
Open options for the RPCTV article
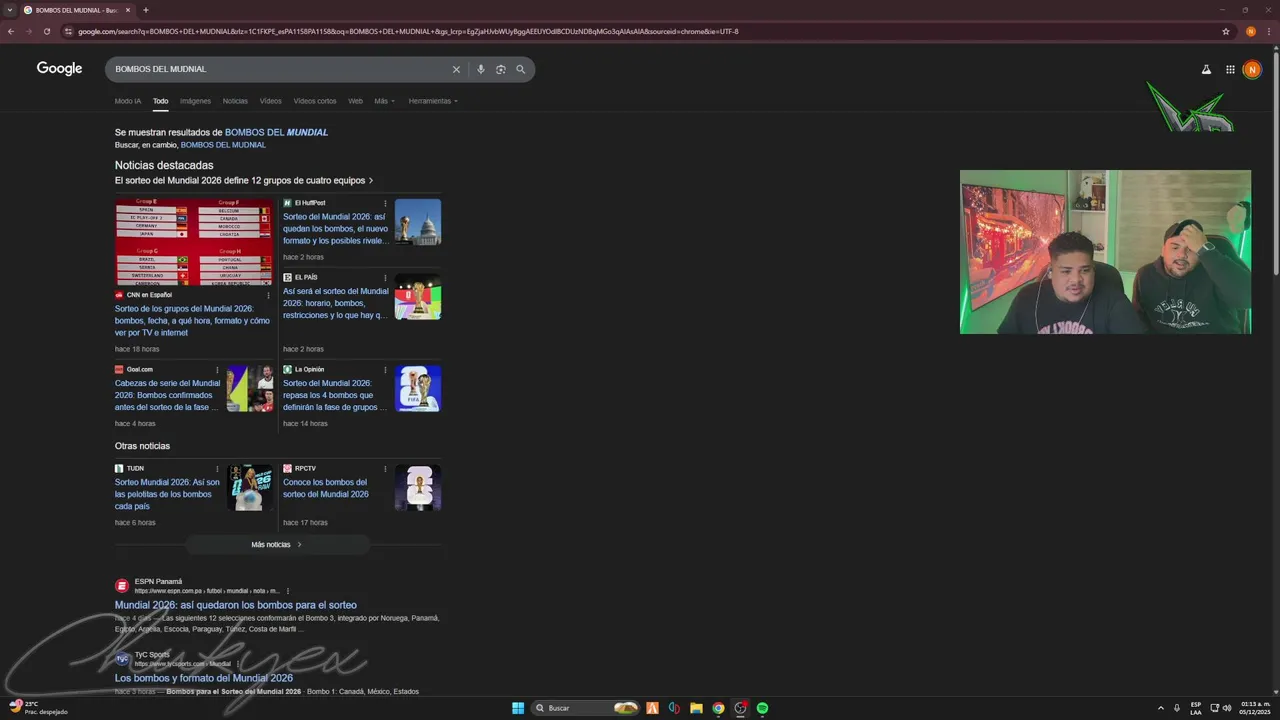tap(385, 468)
